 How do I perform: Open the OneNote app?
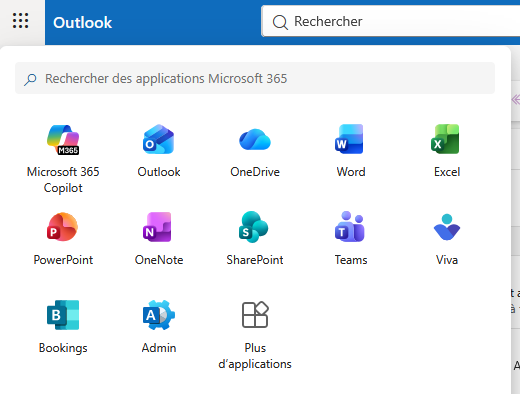click(x=159, y=238)
